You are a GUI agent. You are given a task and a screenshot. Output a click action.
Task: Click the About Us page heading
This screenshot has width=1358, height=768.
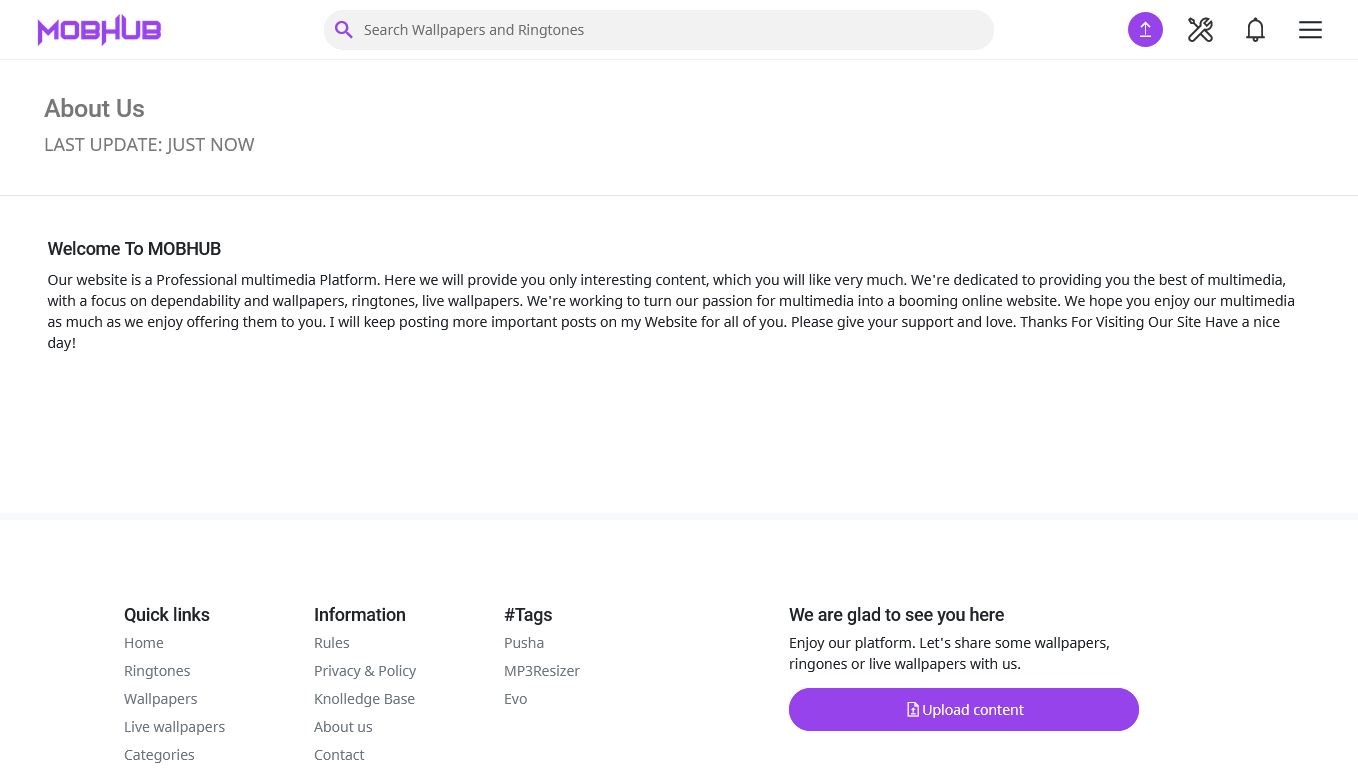tap(94, 109)
